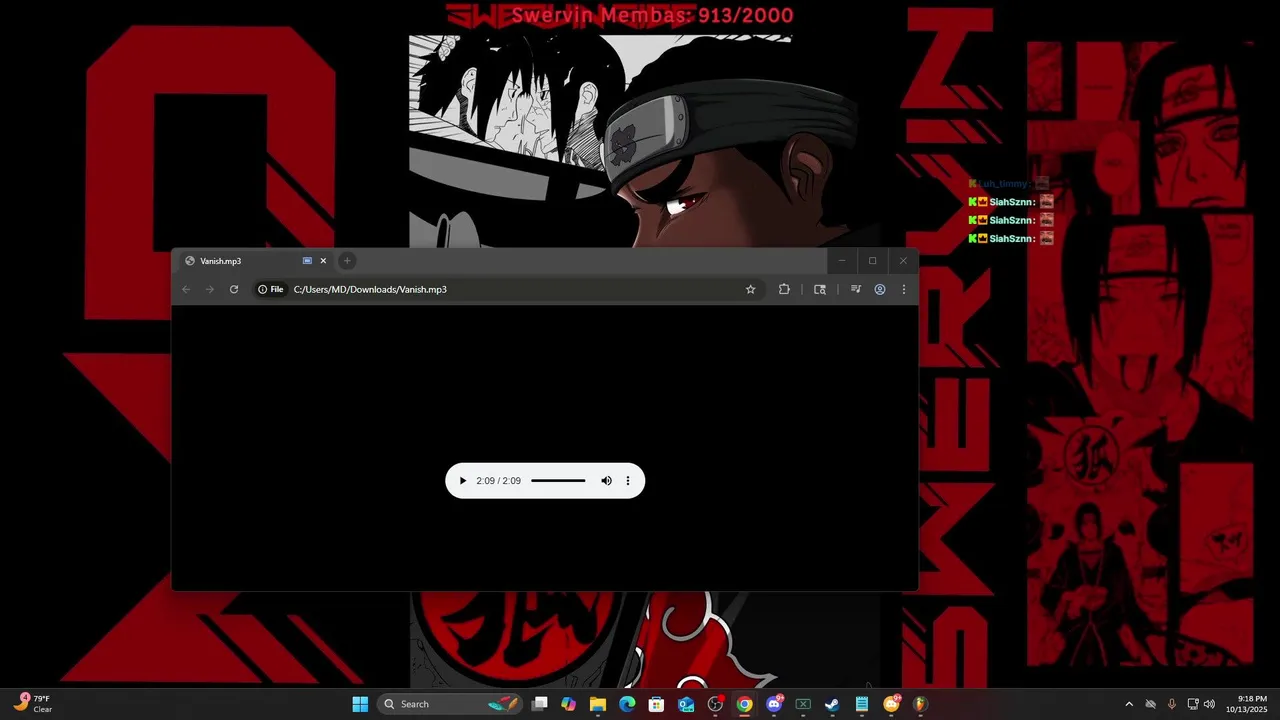1280x720 pixels.
Task: Open Steam from taskbar
Action: click(x=832, y=704)
